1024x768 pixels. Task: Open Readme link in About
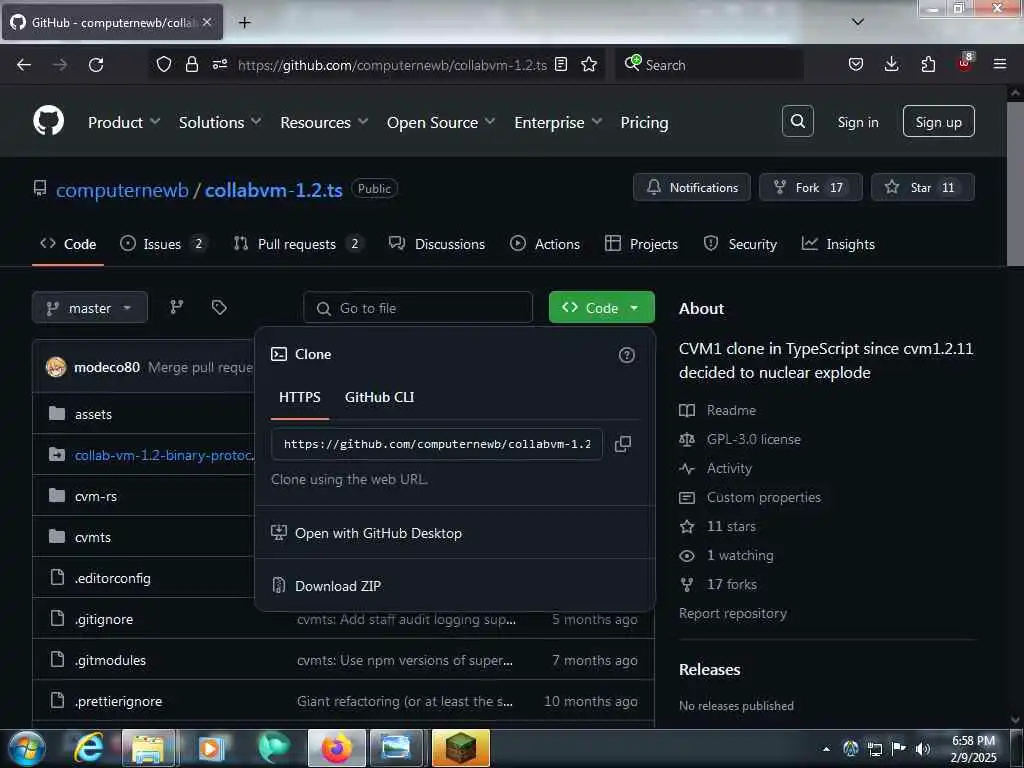click(731, 410)
